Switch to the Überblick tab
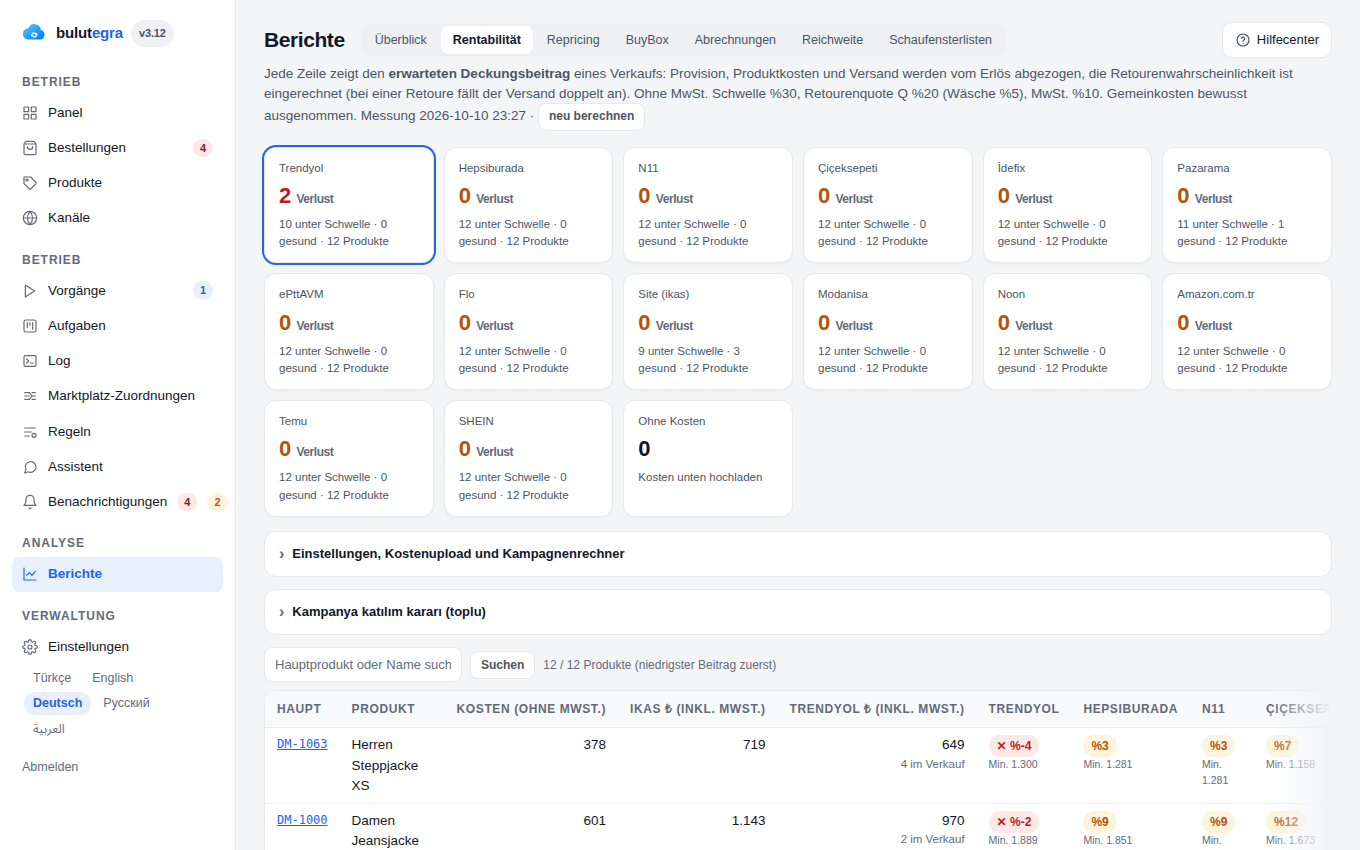Viewport: 1360px width, 850px height. [x=401, y=40]
